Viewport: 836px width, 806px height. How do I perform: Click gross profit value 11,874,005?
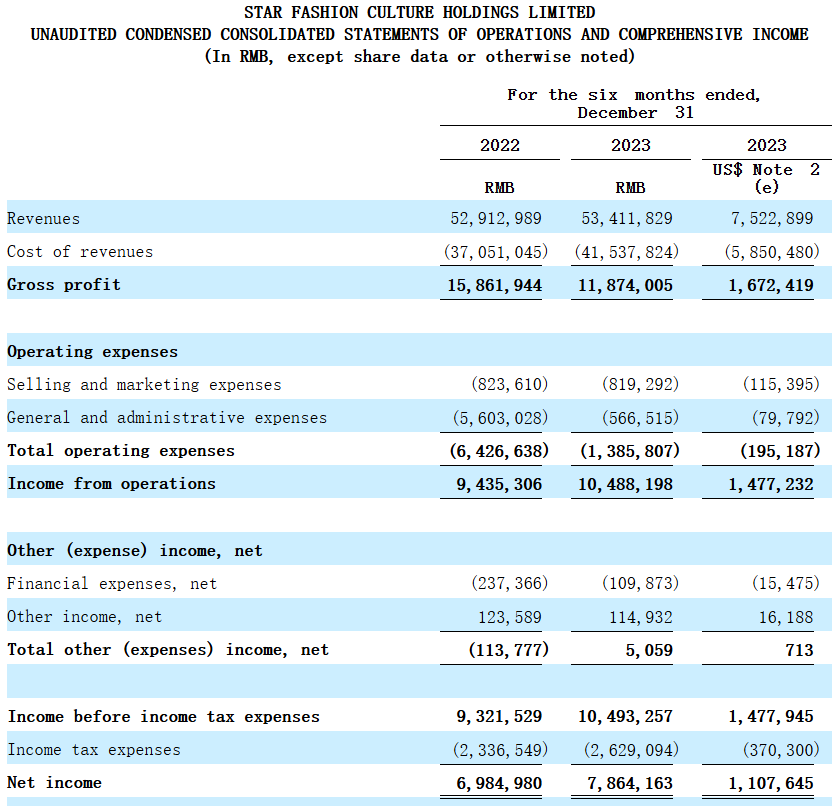(x=625, y=285)
